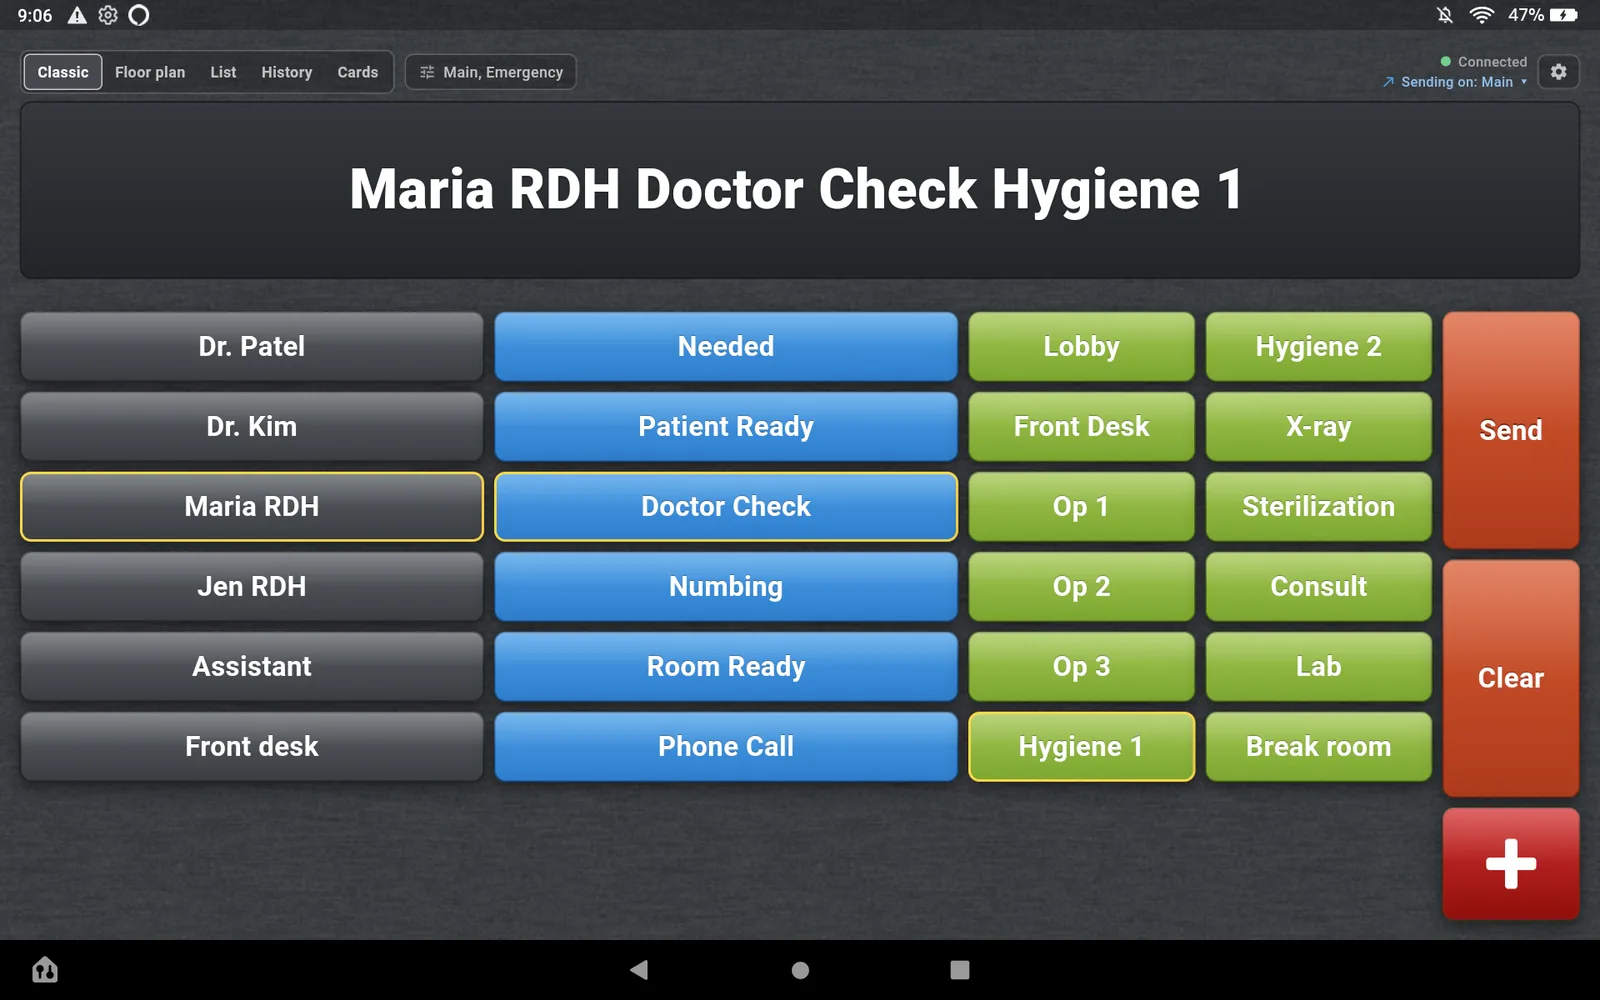Send the composed message
This screenshot has width=1600, height=1000.
tap(1510, 430)
